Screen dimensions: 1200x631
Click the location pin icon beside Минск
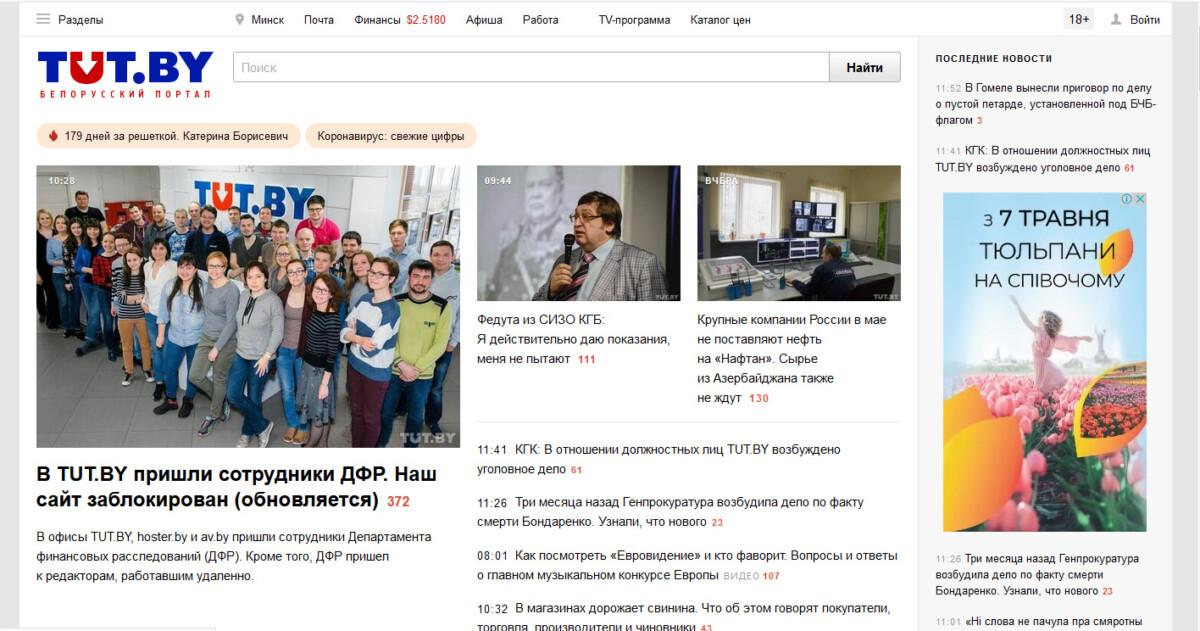(239, 19)
